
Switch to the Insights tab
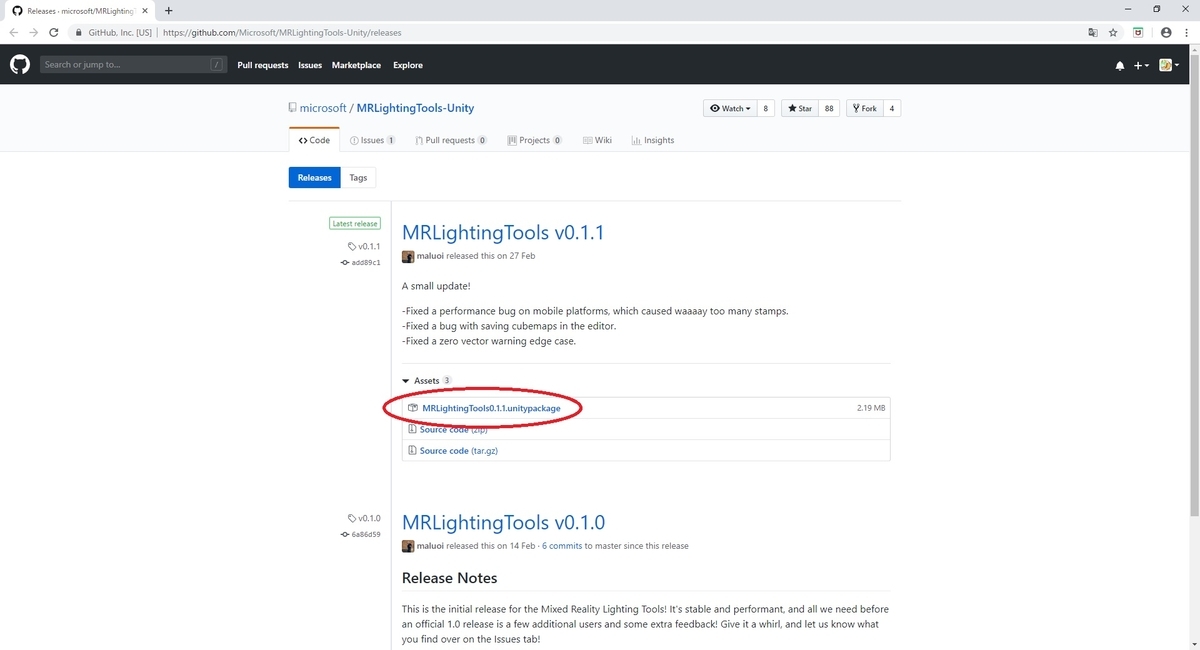coord(653,141)
